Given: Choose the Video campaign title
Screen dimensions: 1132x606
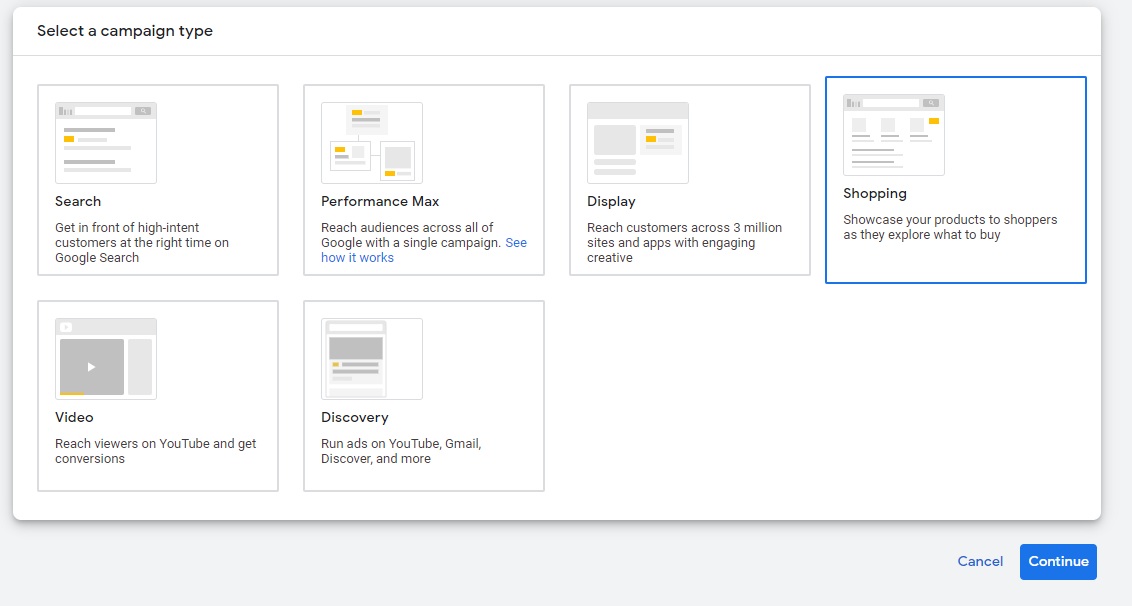Looking at the screenshot, I should [74, 417].
